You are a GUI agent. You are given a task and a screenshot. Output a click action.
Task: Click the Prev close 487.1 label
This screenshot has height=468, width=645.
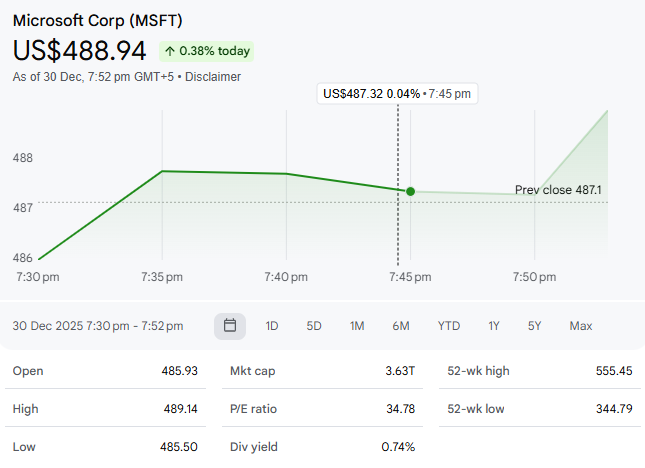tap(558, 190)
